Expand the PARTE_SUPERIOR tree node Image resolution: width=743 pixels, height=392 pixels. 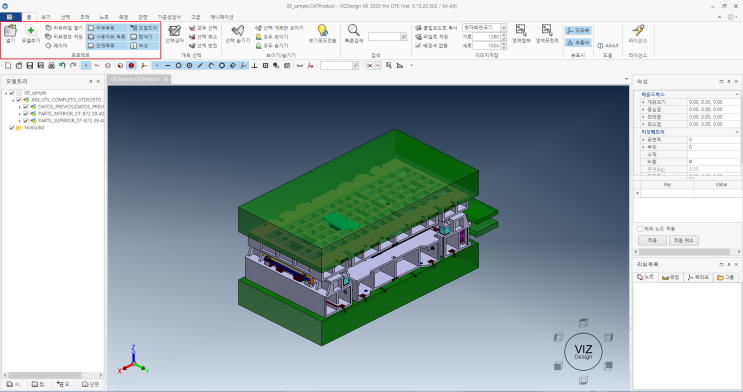pyautogui.click(x=20, y=121)
